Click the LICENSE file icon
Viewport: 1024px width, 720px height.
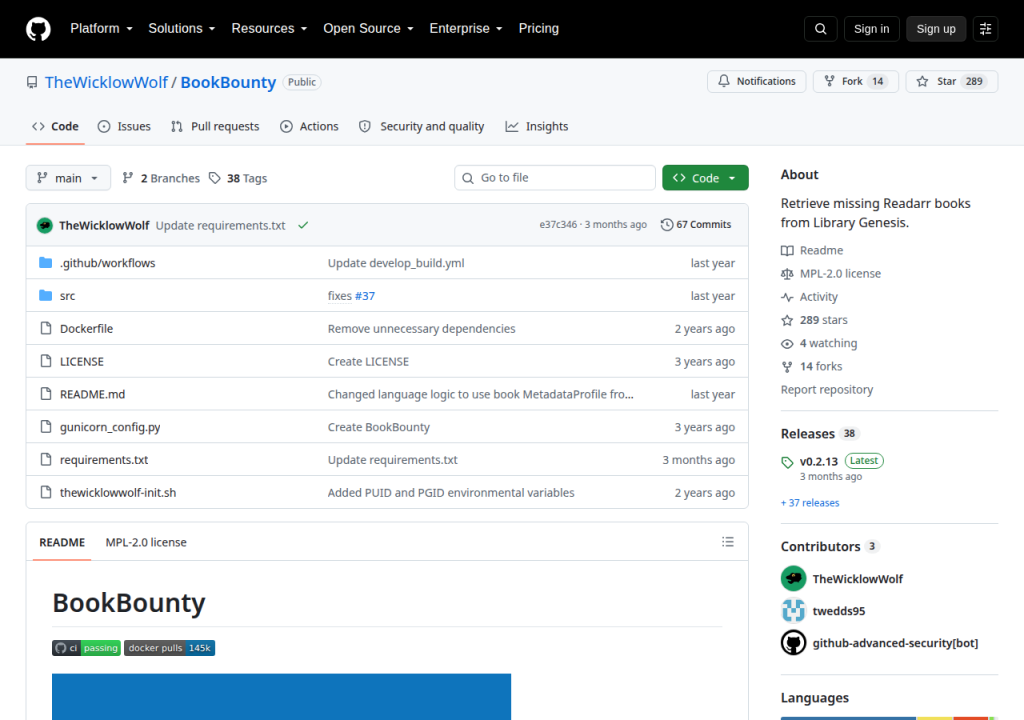[46, 361]
